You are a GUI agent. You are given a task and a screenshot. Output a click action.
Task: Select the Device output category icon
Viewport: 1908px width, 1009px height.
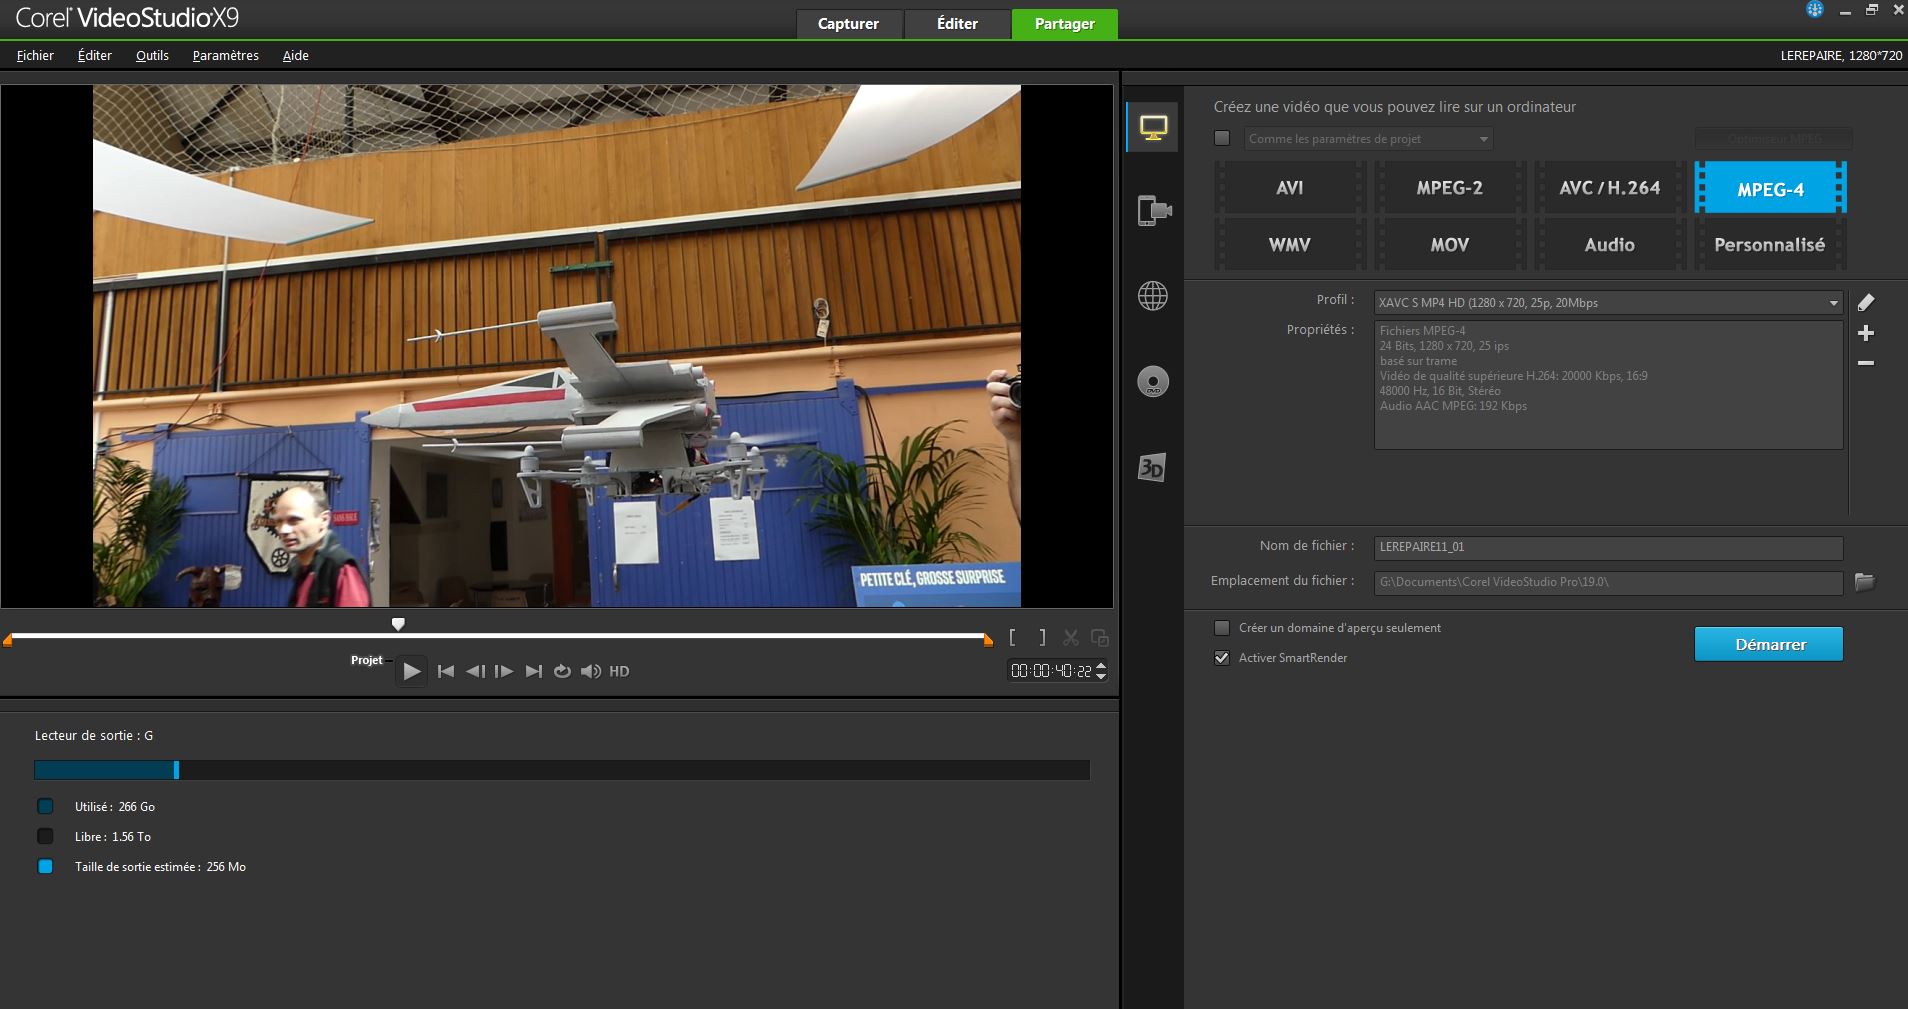pos(1153,211)
